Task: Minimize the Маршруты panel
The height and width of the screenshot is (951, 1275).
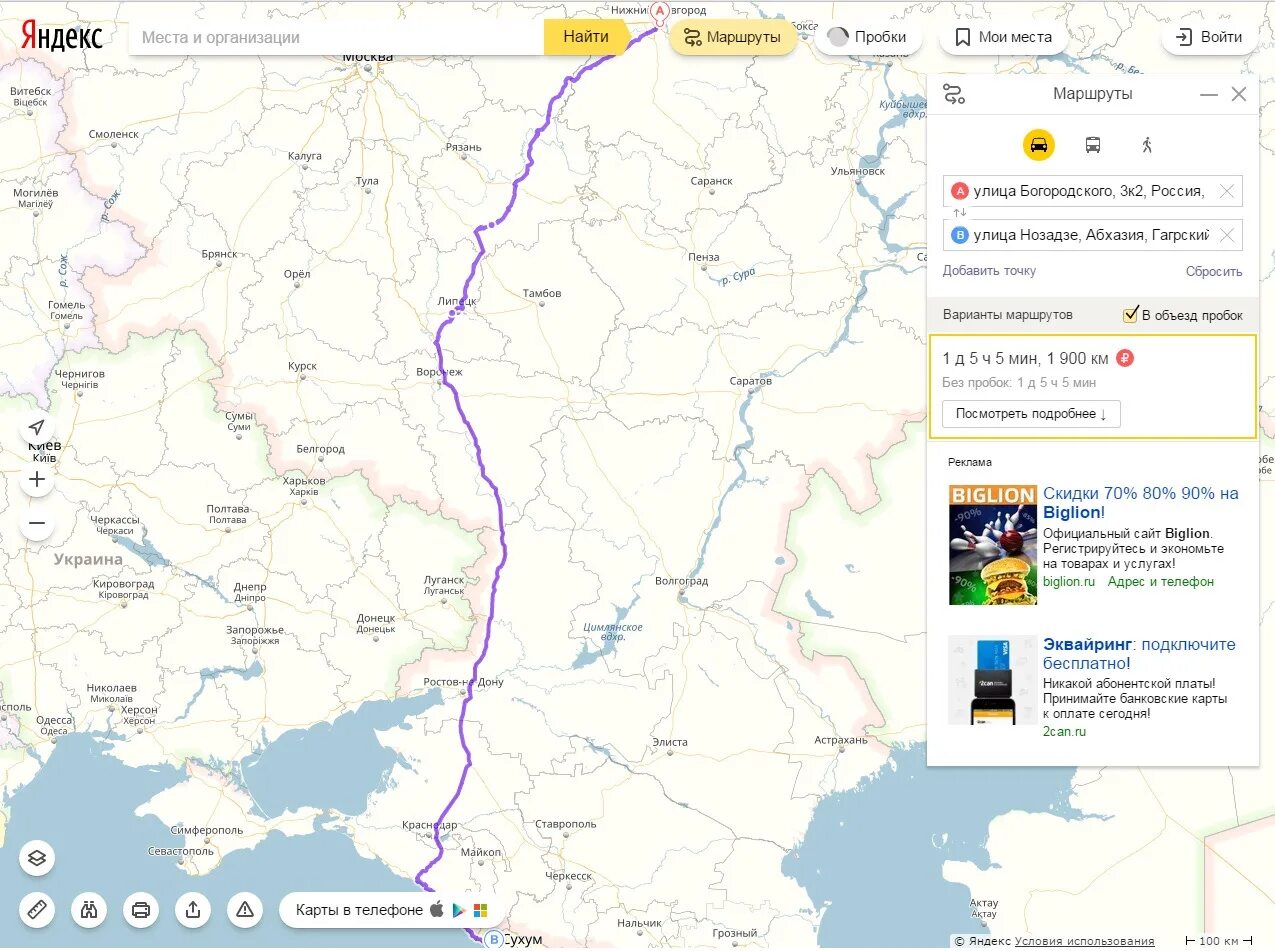Action: 1209,95
